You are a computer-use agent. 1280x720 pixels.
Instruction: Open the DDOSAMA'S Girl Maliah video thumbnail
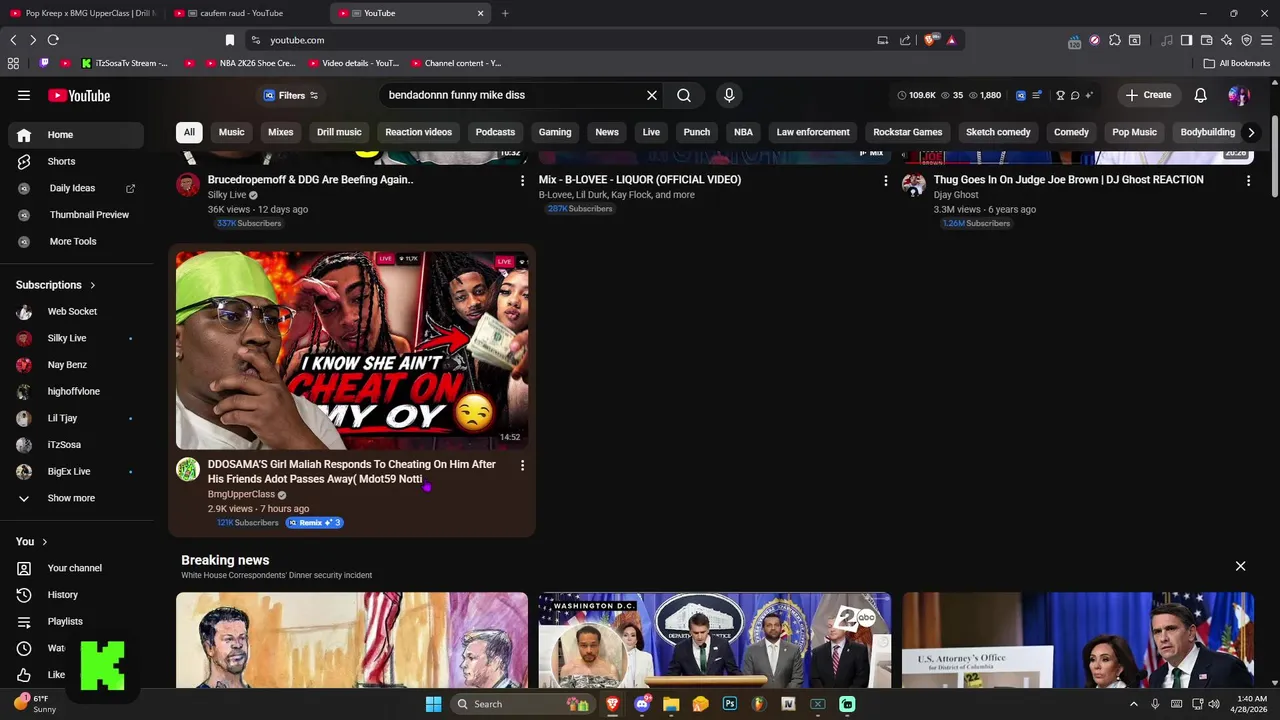pos(352,350)
